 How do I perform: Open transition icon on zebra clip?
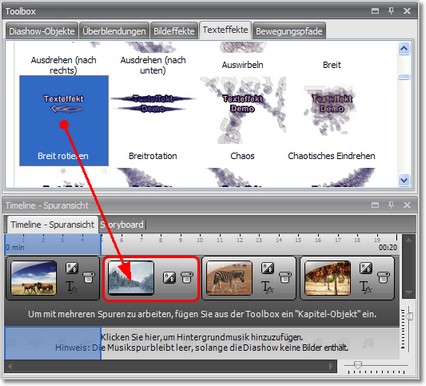point(267,268)
